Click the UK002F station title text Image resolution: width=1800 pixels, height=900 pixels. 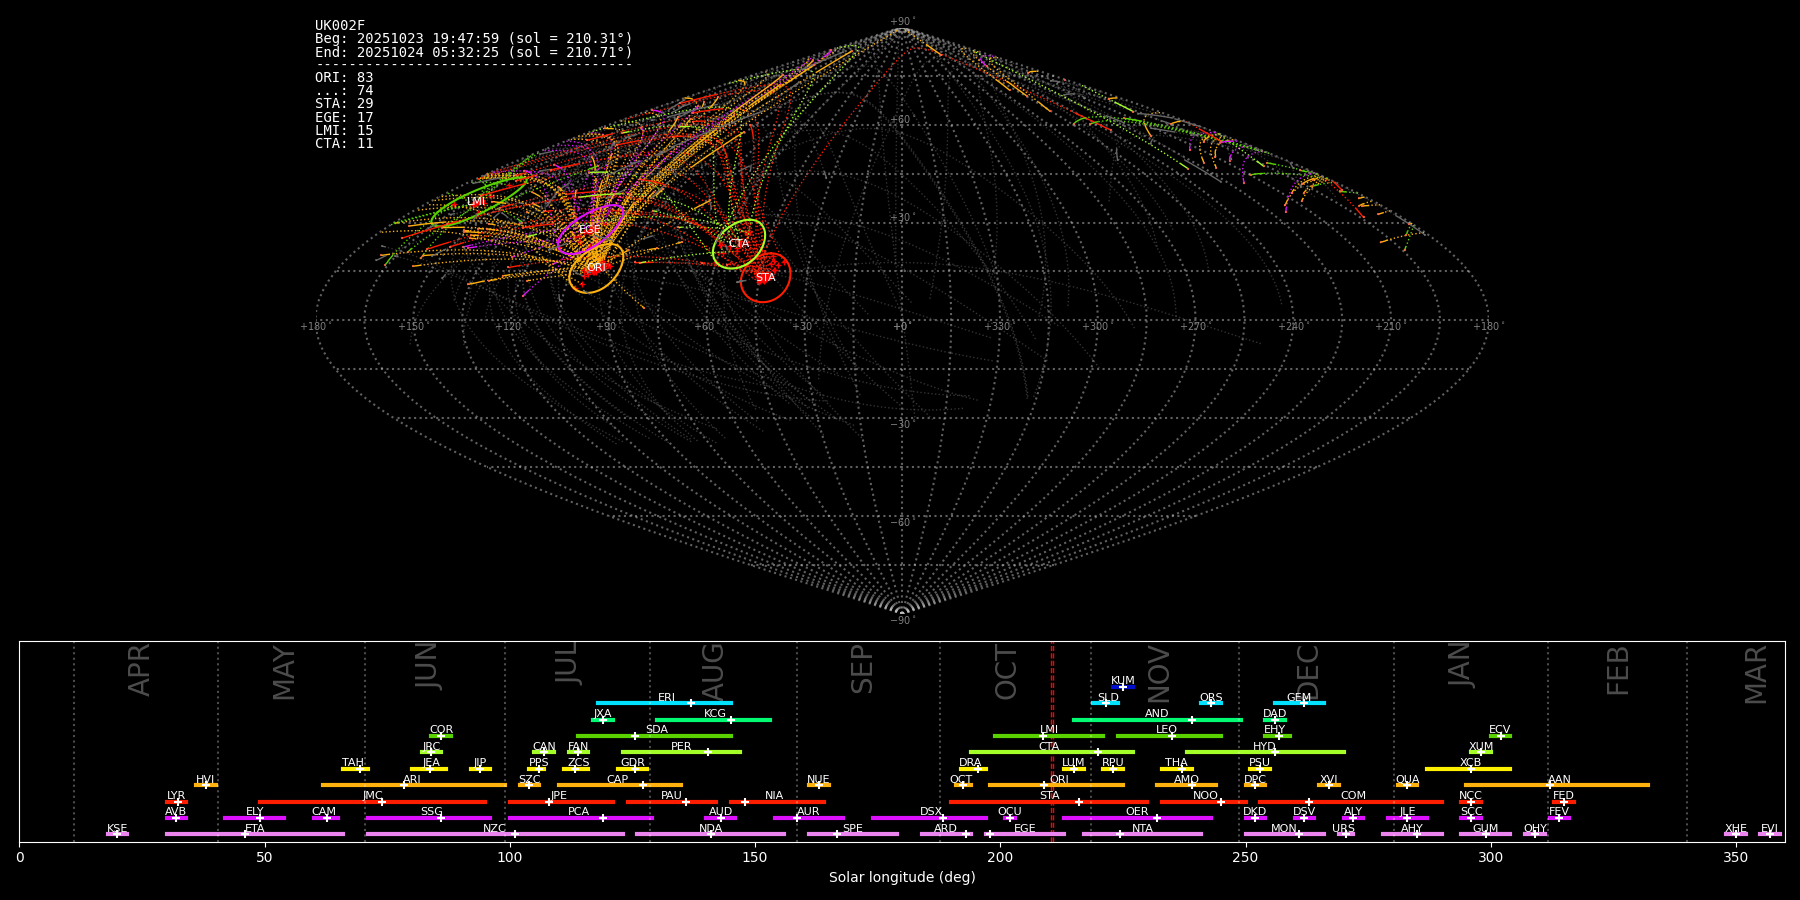pyautogui.click(x=340, y=26)
